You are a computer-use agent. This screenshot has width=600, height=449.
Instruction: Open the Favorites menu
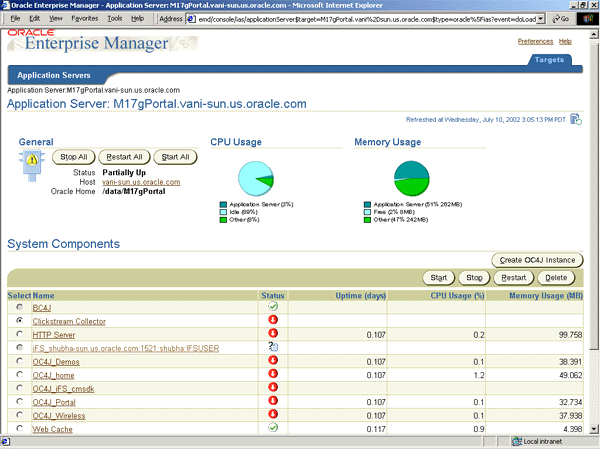pos(85,18)
